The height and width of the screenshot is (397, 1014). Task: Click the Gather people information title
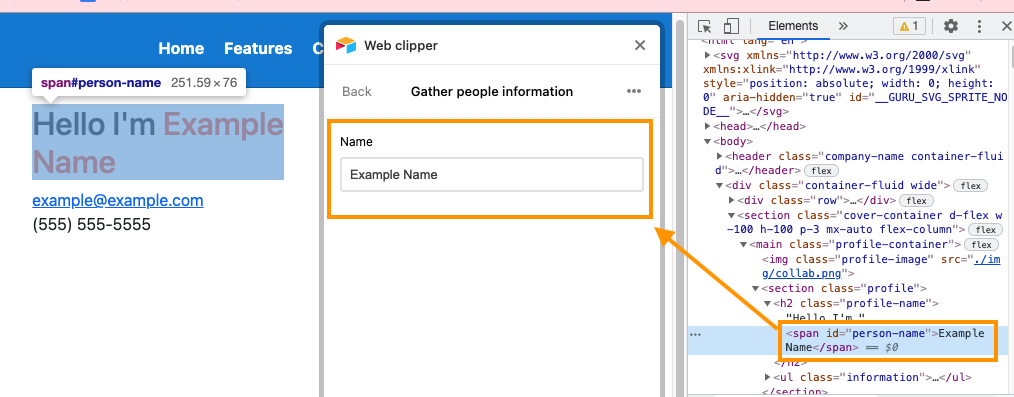[491, 91]
